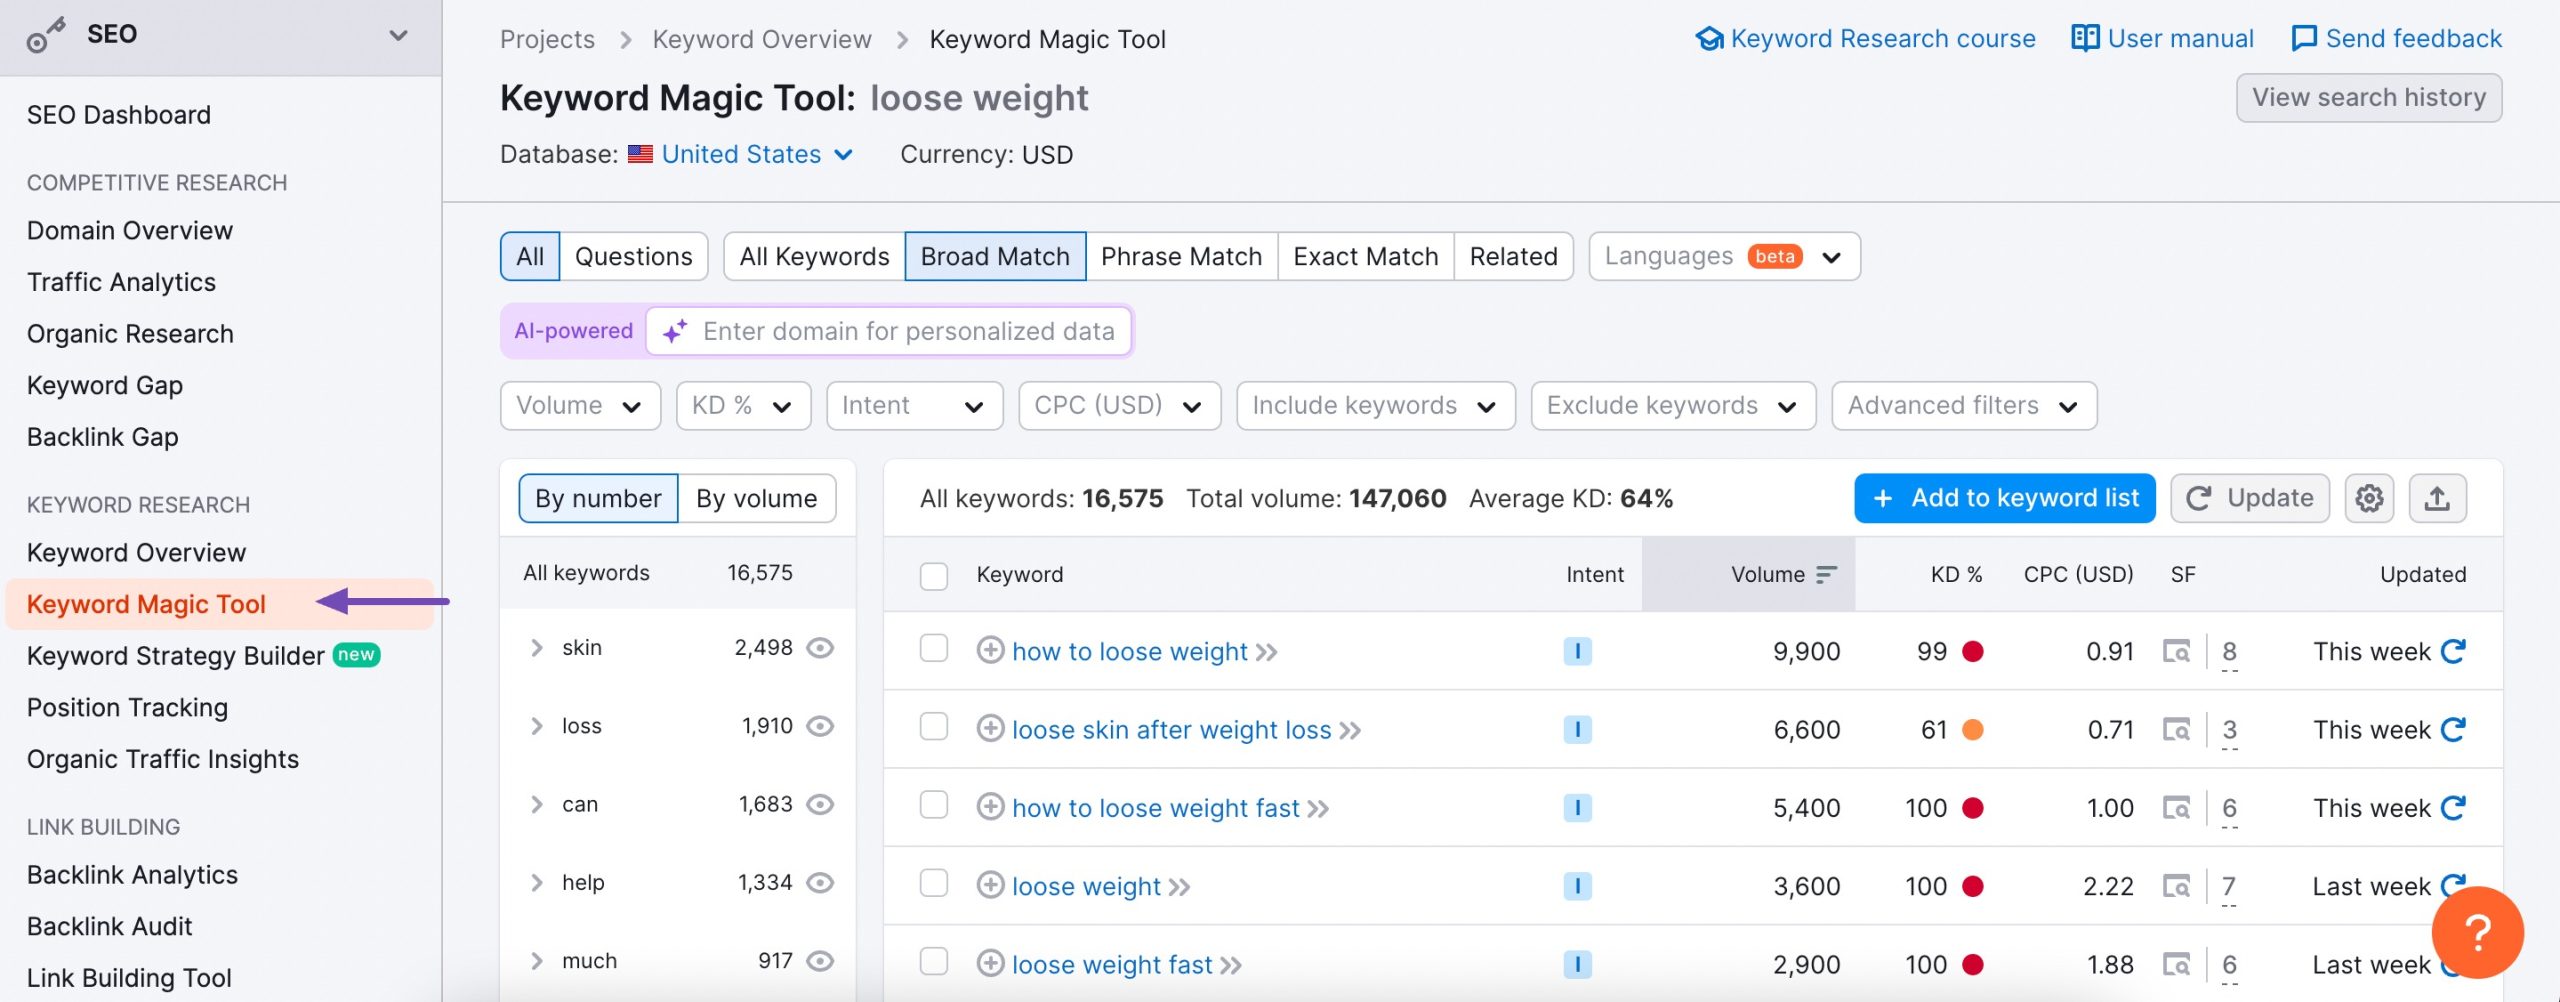Click plus icon beside 'loose weight' keyword
Image resolution: width=2560 pixels, height=1002 pixels.
[x=990, y=885]
